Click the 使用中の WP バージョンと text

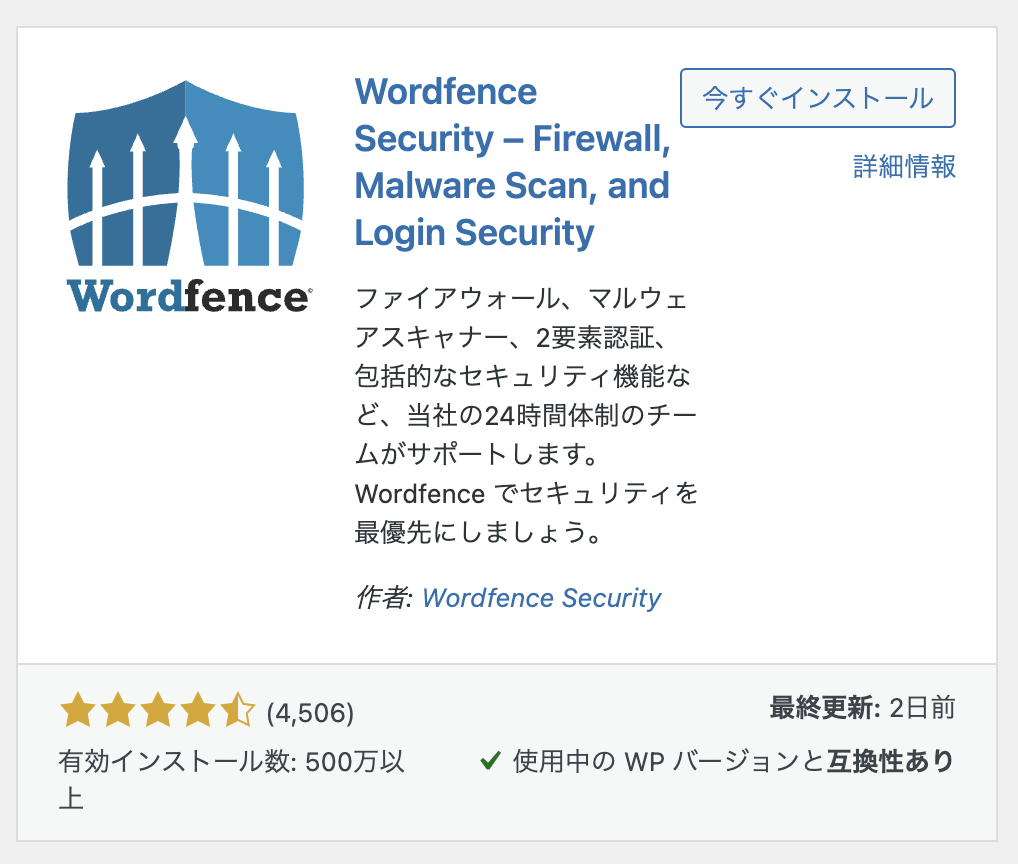point(668,761)
